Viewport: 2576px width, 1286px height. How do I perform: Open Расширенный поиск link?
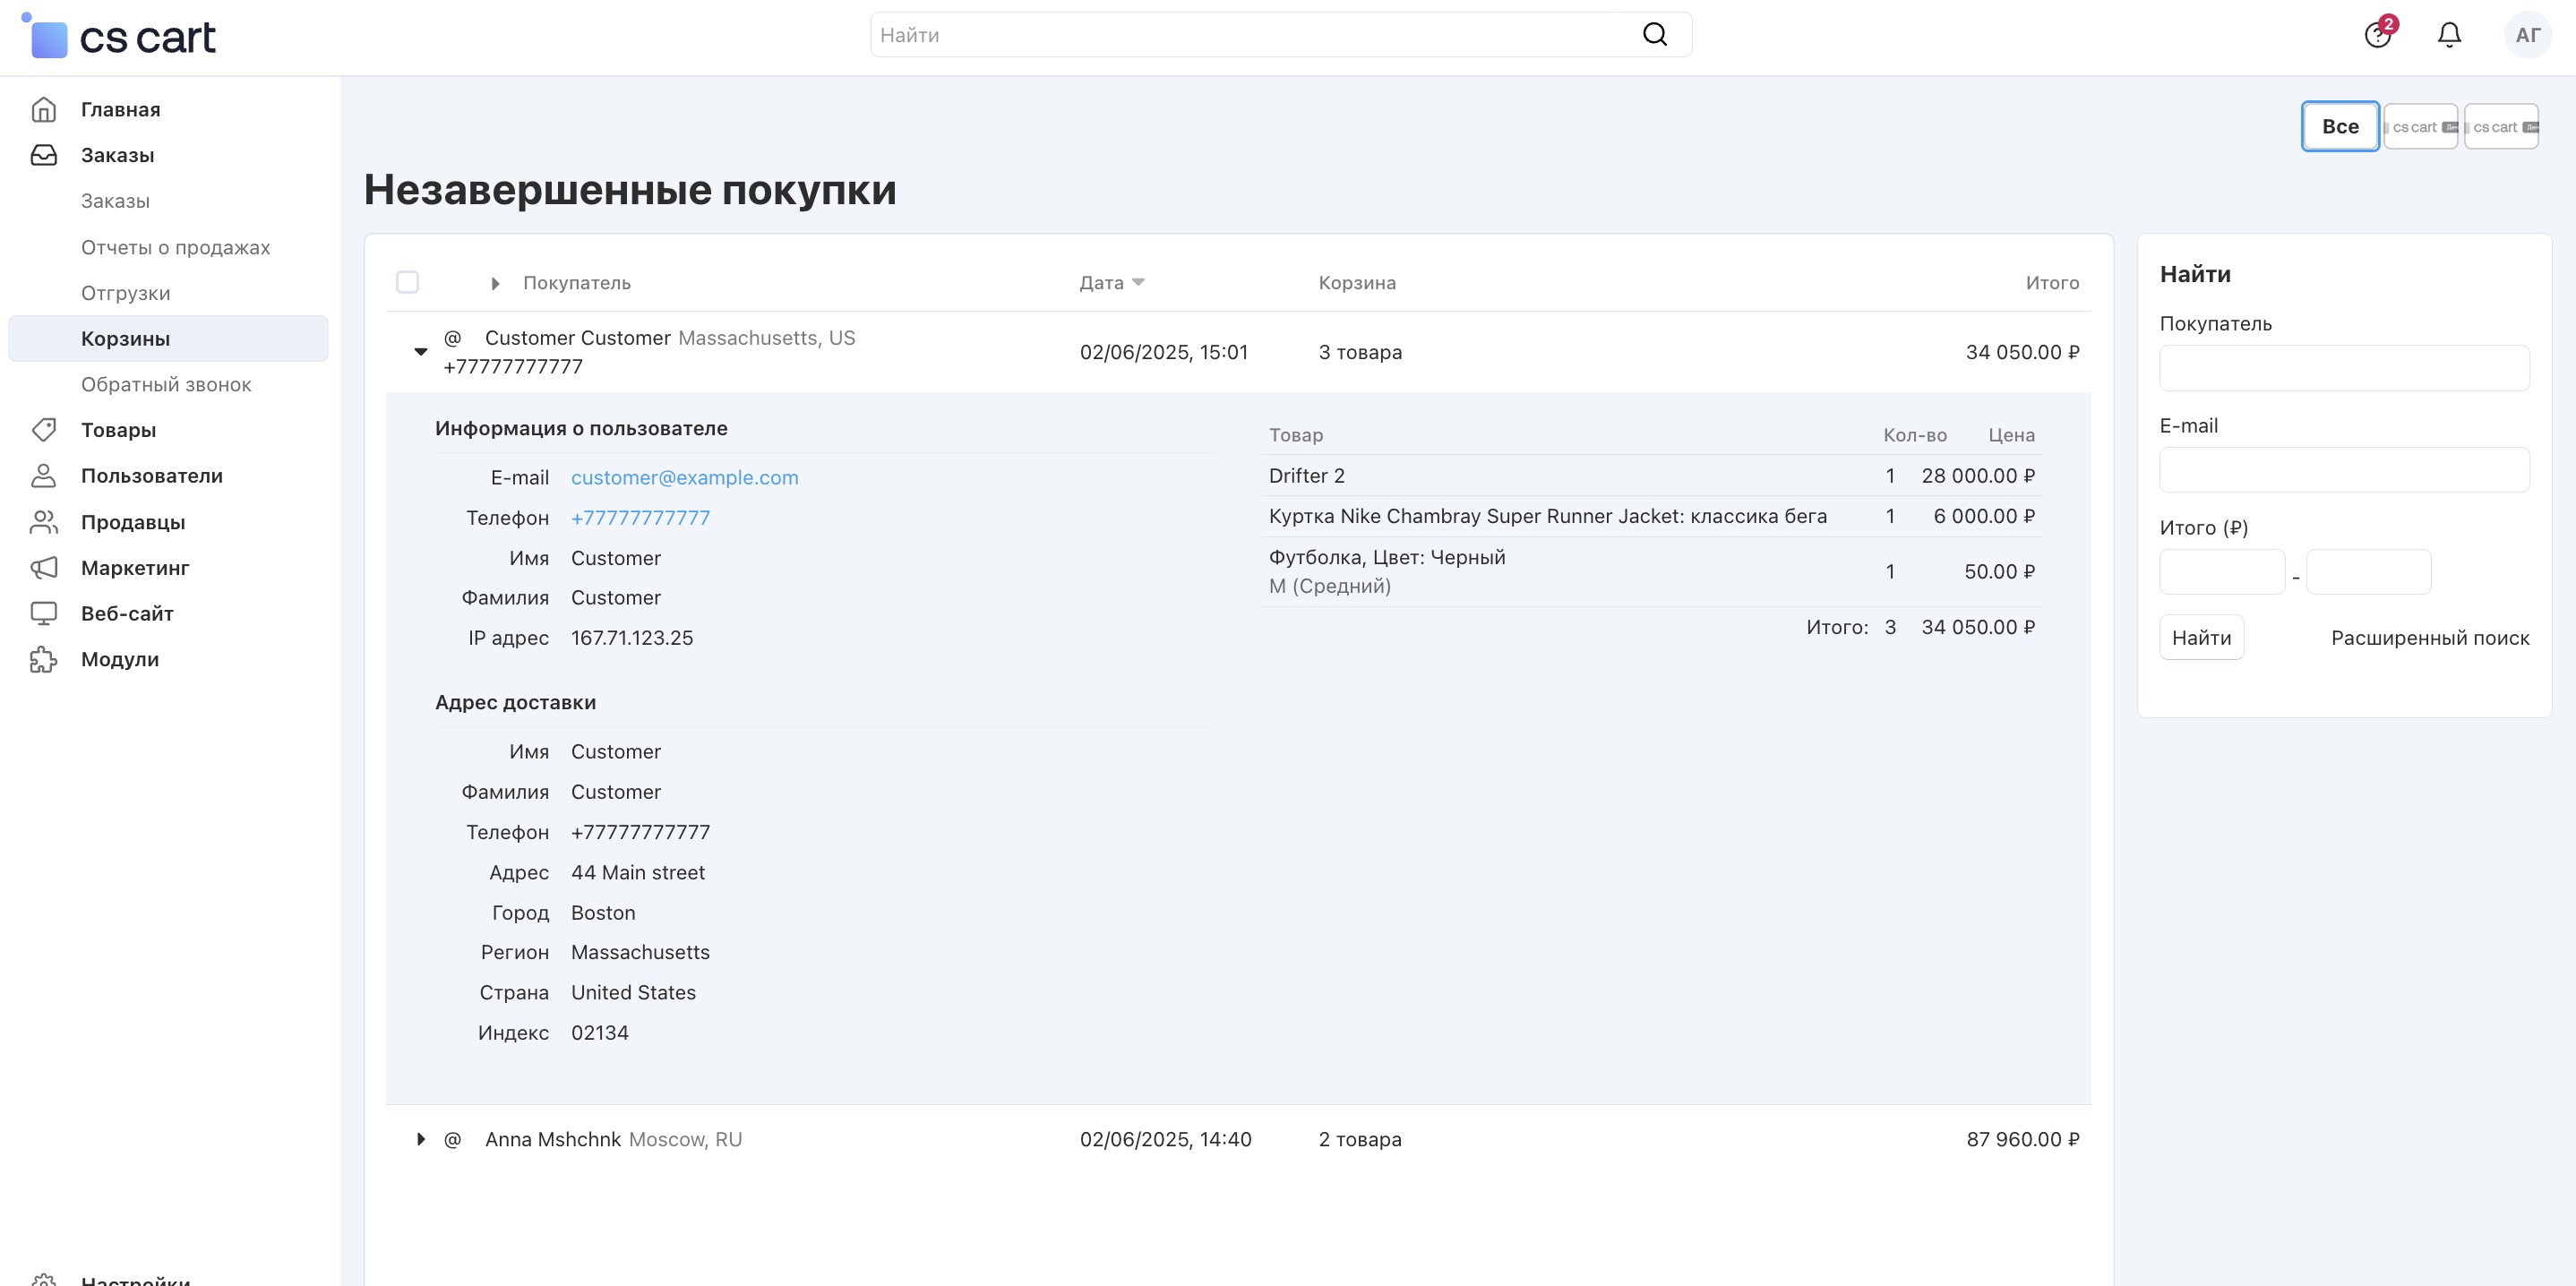coord(2429,638)
